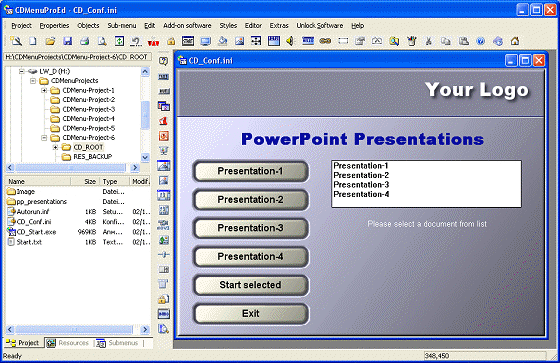Image resolution: width=560 pixels, height=363 pixels.
Task: Click the trash bin icon in vertical toolbar
Action: tap(163, 284)
